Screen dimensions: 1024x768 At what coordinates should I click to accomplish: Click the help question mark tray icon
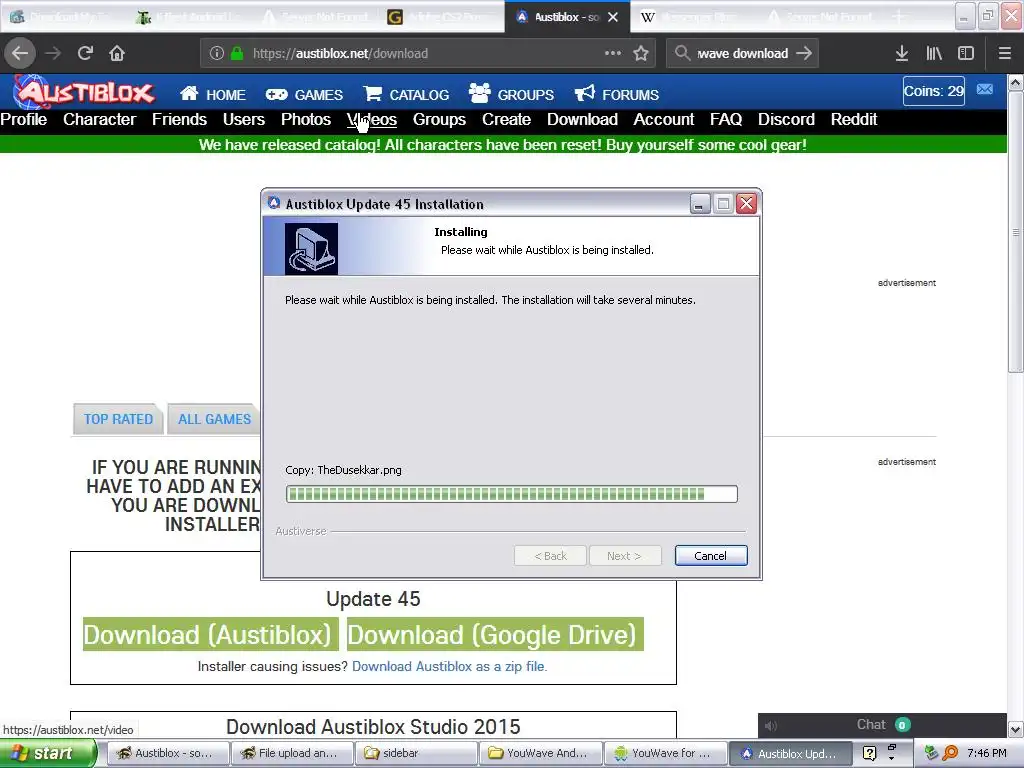pos(870,753)
